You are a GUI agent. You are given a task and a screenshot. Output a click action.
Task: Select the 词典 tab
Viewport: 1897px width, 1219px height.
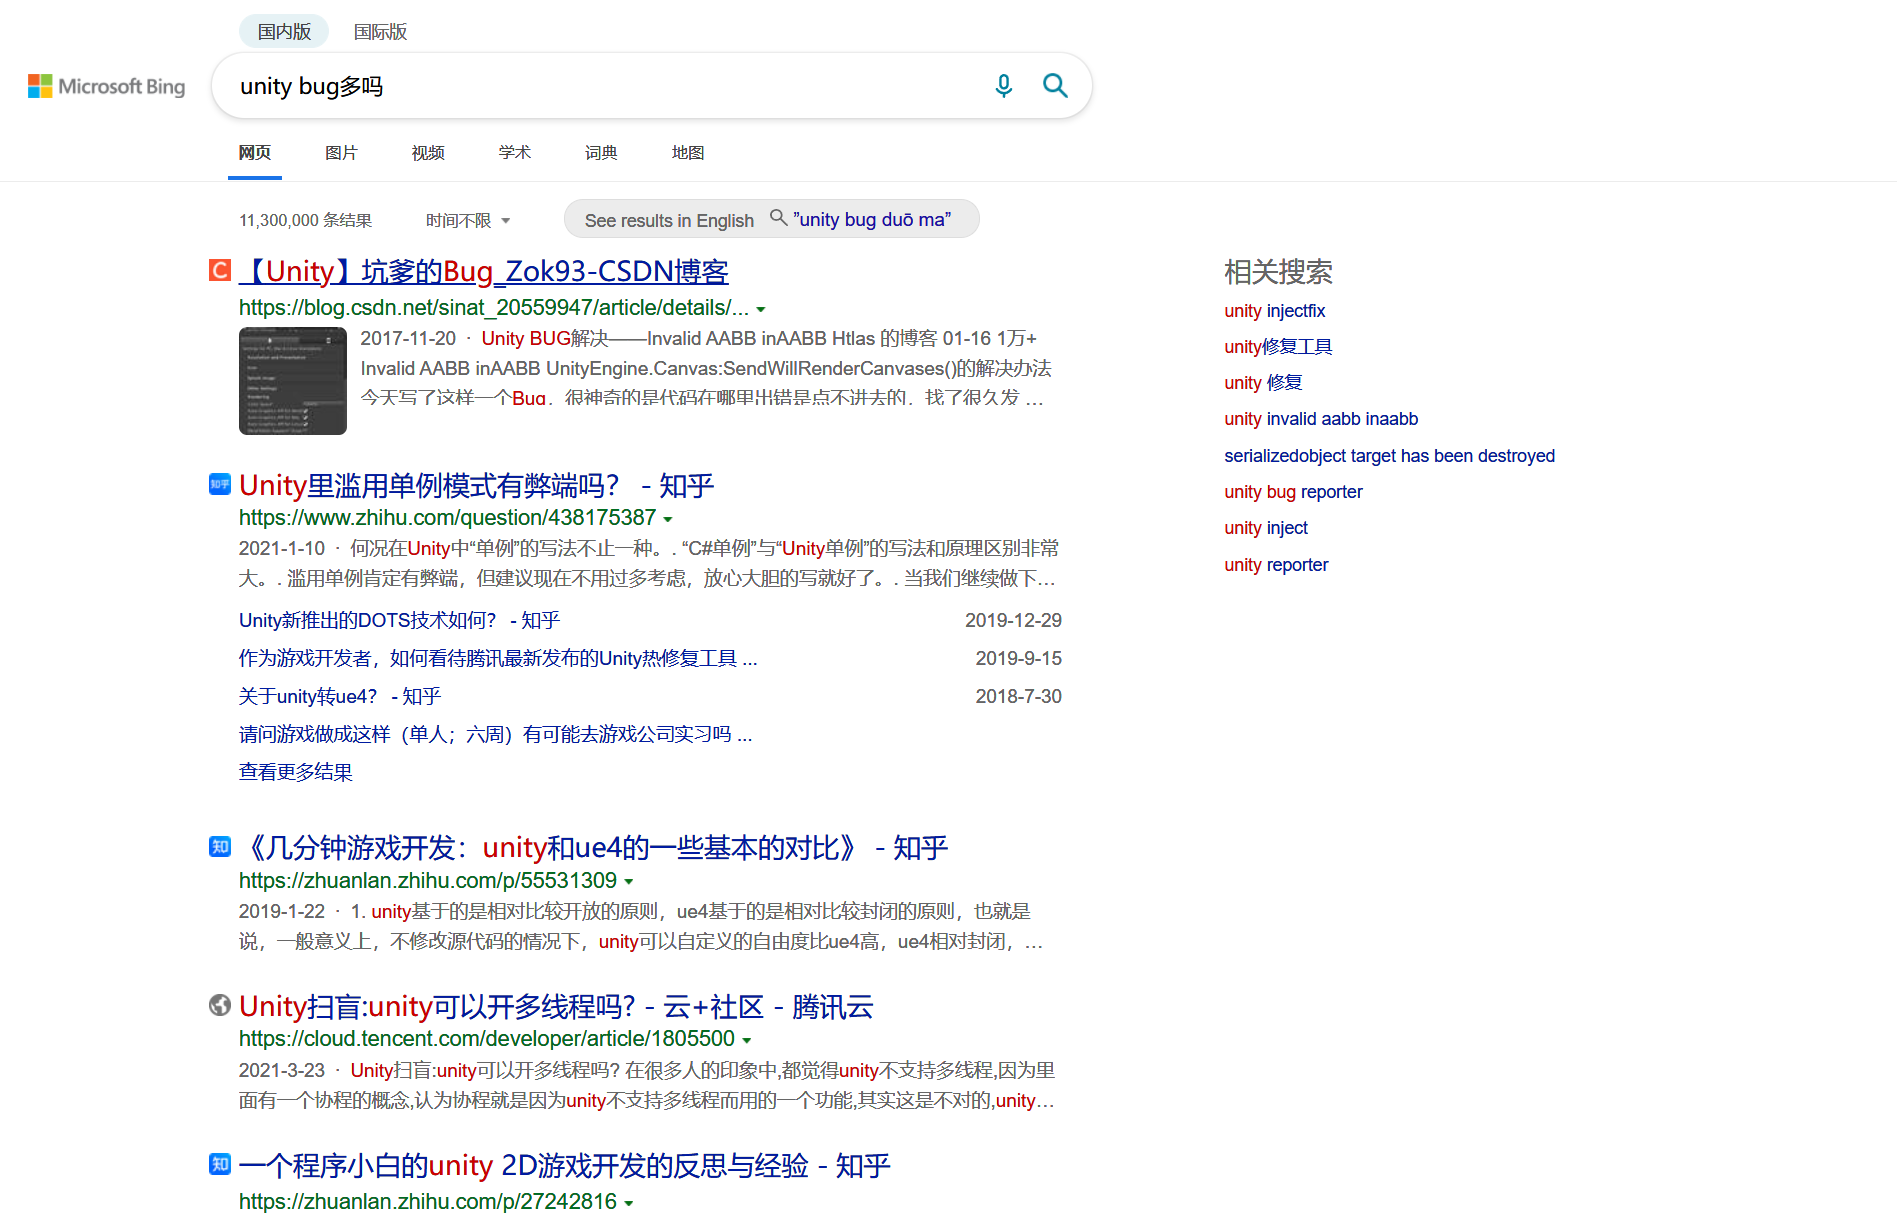pos(601,152)
